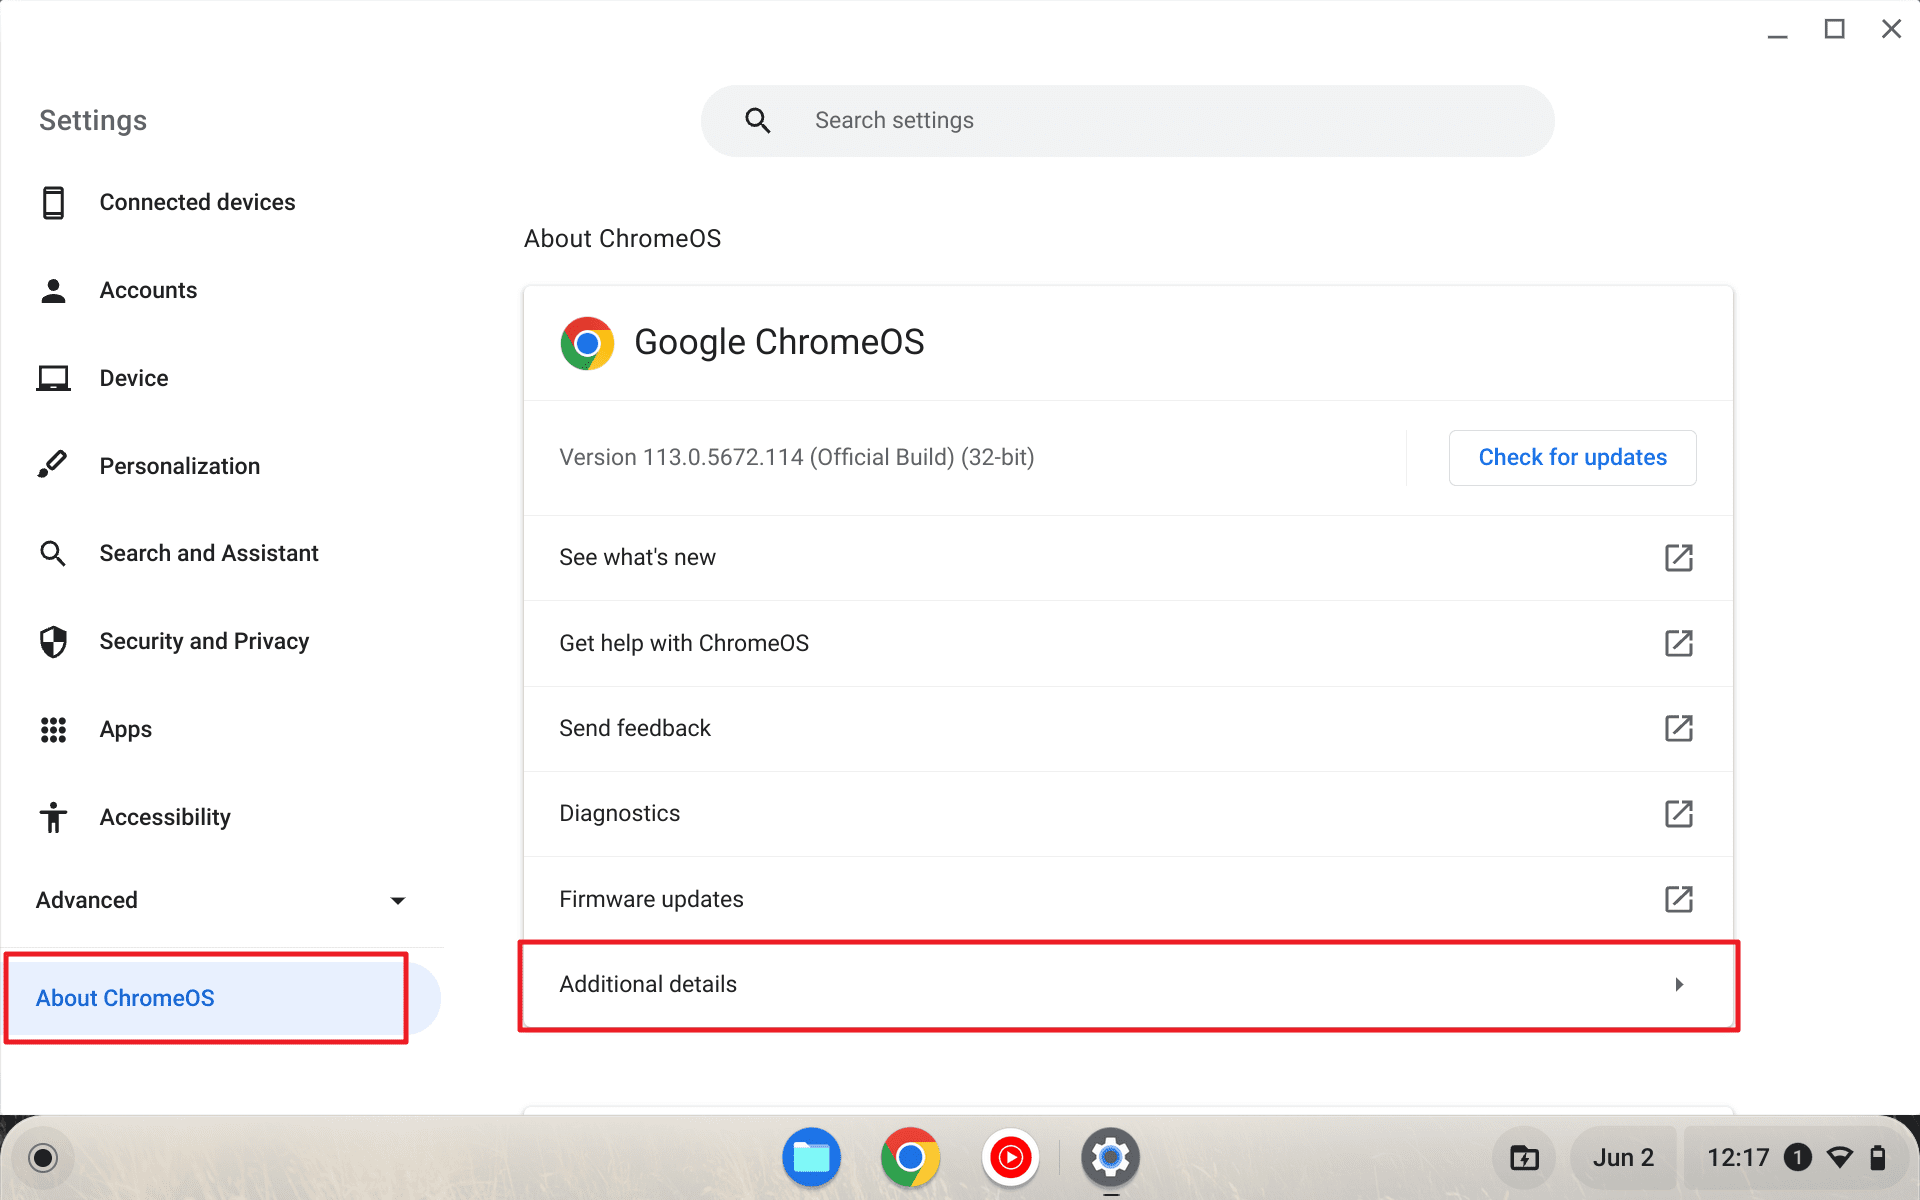Maximize the Settings window

pos(1834,29)
